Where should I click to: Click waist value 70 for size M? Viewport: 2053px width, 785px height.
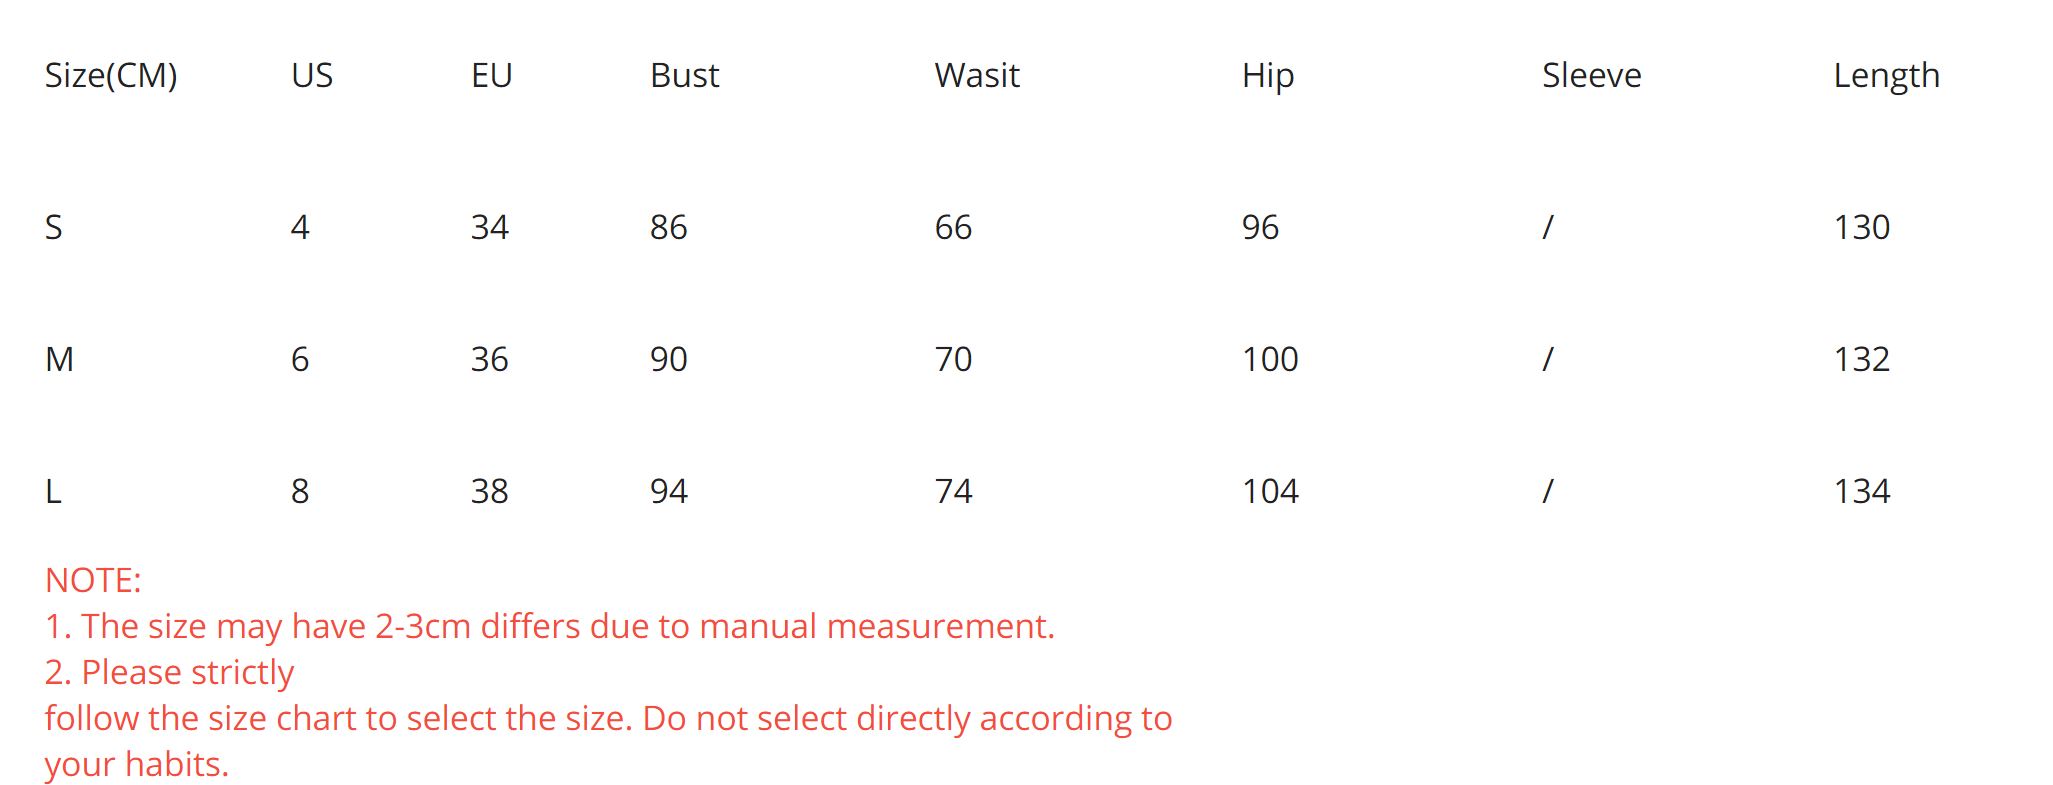click(953, 360)
